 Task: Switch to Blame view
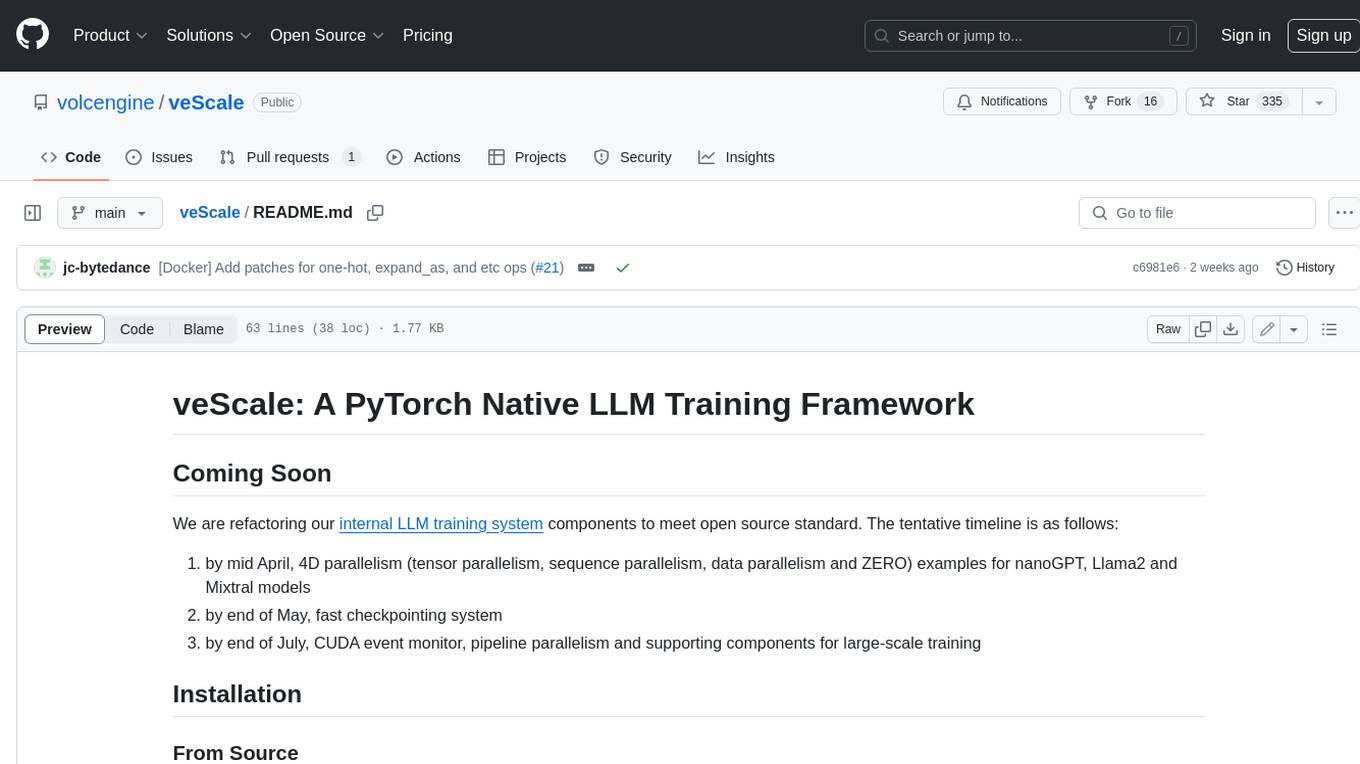pos(203,329)
